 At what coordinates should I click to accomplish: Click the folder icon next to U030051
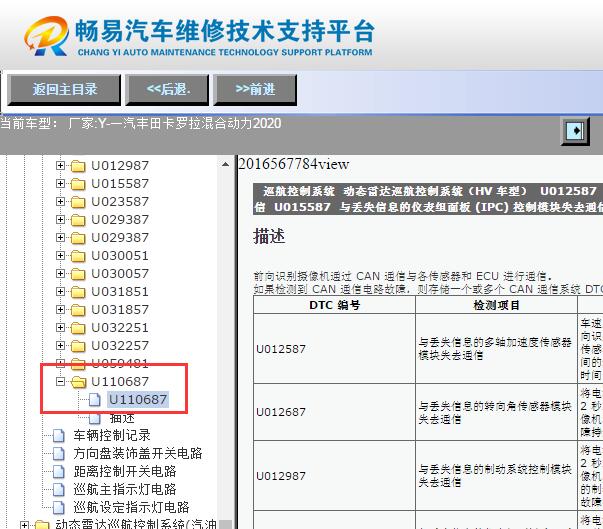(x=78, y=256)
